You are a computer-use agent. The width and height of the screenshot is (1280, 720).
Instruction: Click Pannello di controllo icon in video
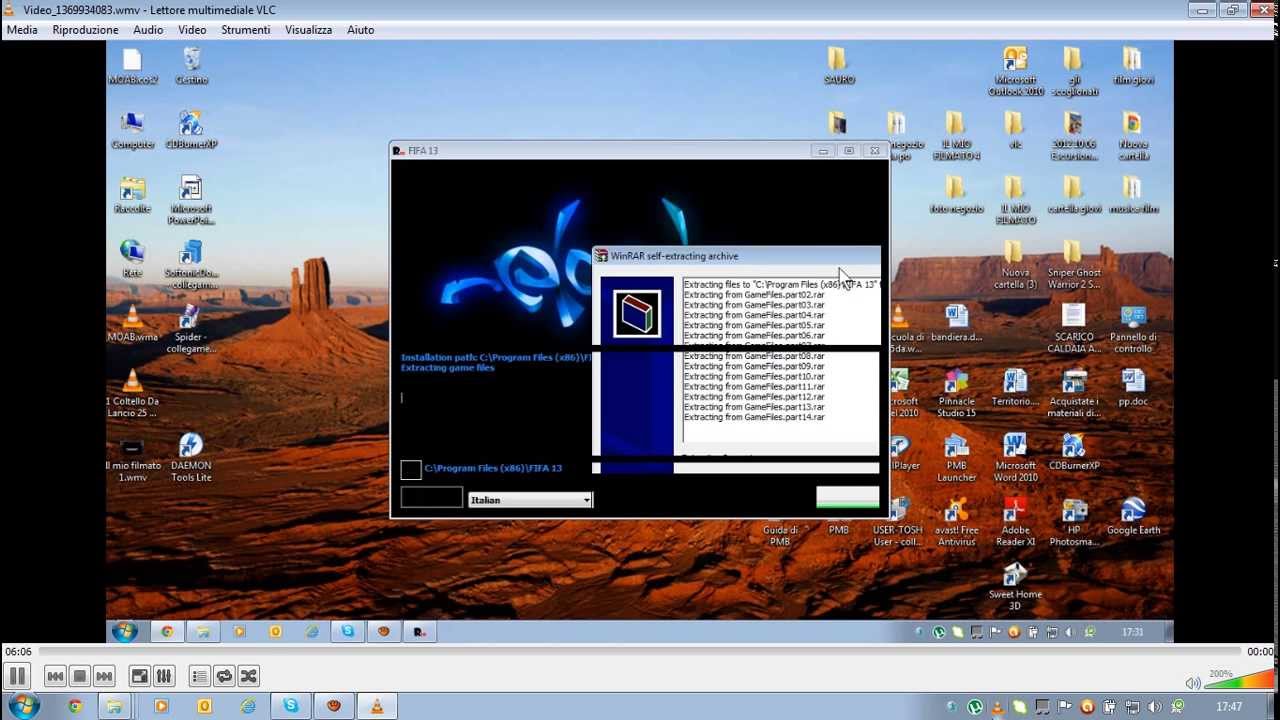(x=1133, y=330)
